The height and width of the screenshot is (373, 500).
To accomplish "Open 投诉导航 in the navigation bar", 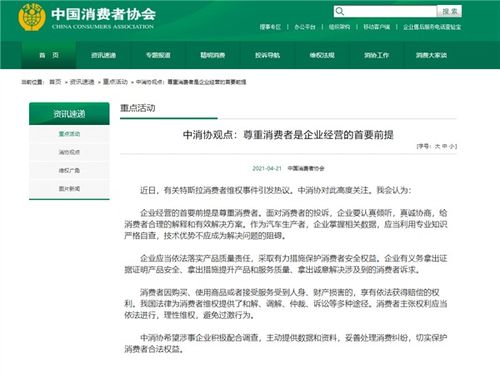I will [267, 55].
